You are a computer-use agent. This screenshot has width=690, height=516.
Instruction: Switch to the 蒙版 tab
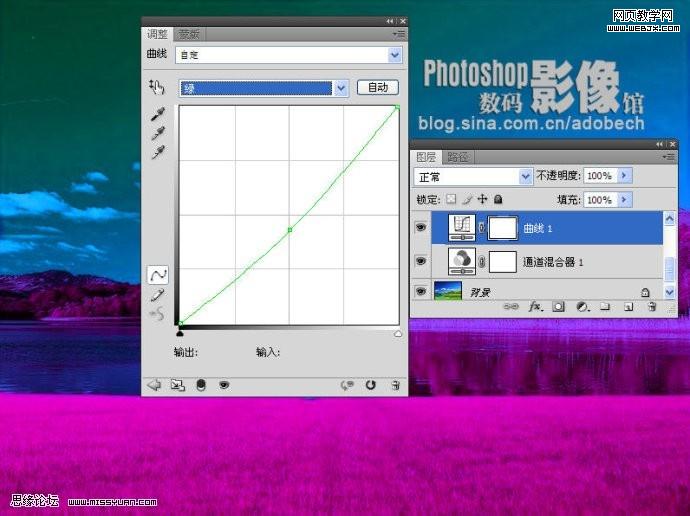[189, 34]
